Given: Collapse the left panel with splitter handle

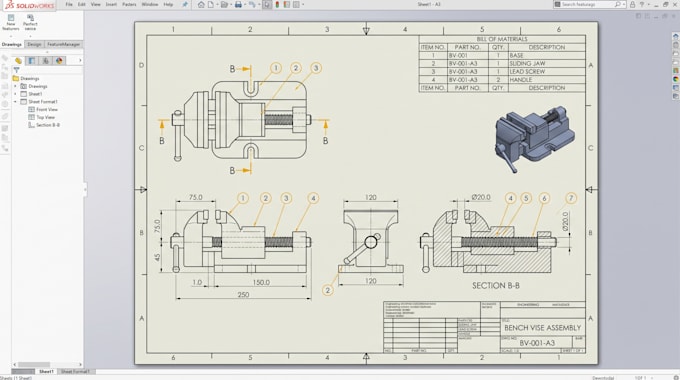Looking at the screenshot, I should tap(85, 189).
